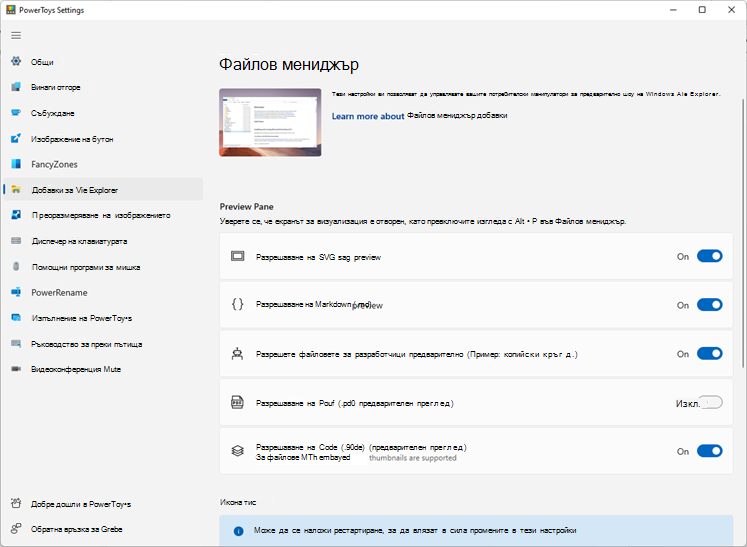This screenshot has height=547, width=747.
Task: Open Общи settings page
Action: (103, 61)
